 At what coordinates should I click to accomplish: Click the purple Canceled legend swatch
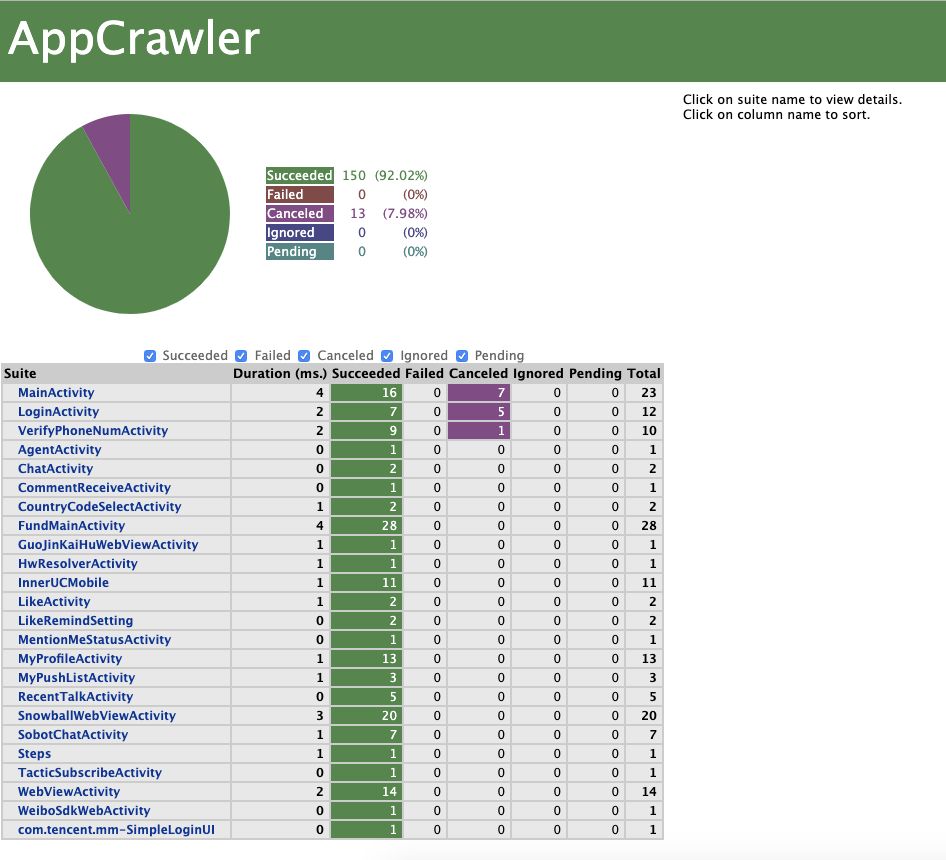coord(299,213)
